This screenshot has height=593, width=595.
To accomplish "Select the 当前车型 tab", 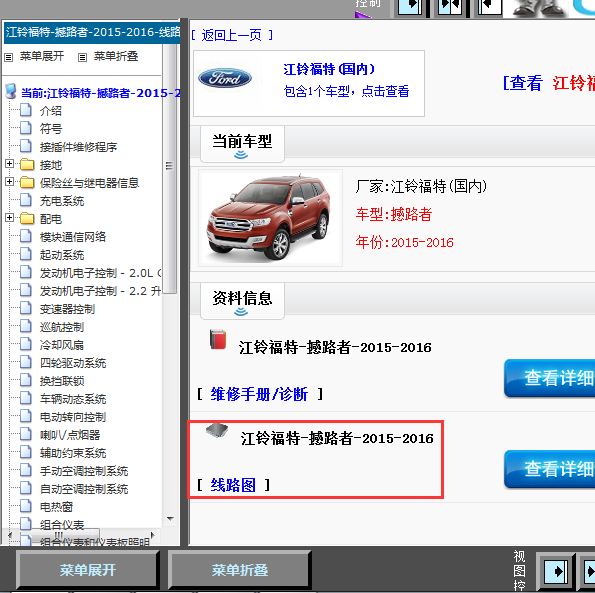I will coord(242,145).
